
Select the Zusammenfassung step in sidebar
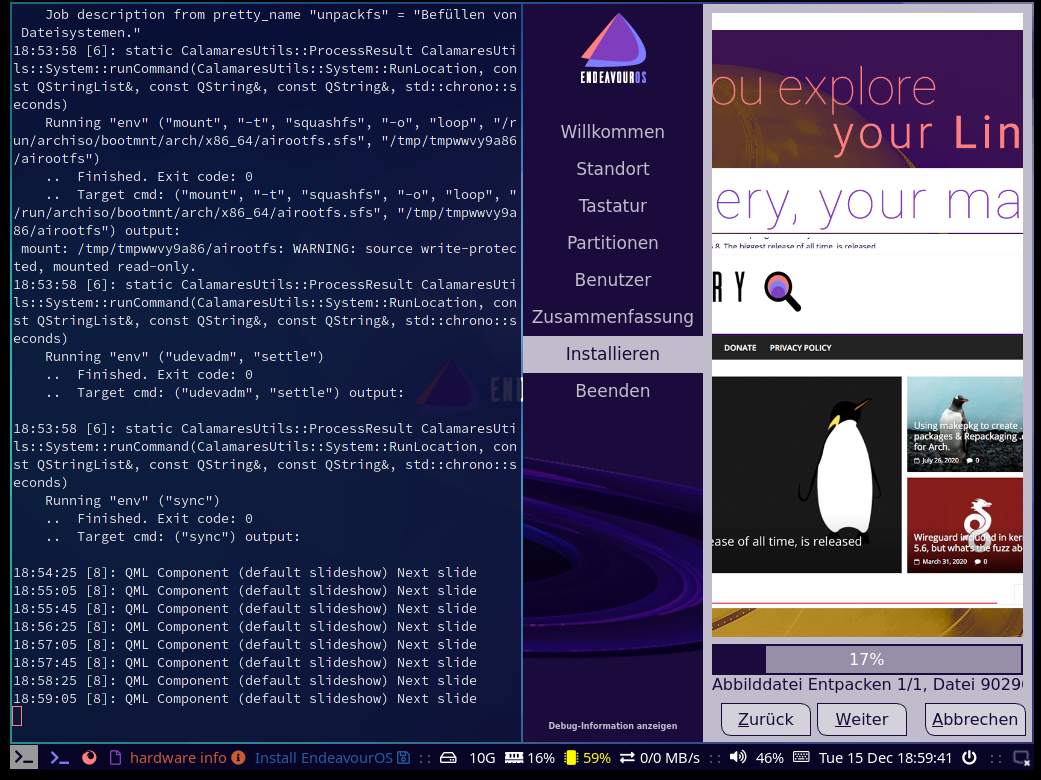[x=612, y=317]
